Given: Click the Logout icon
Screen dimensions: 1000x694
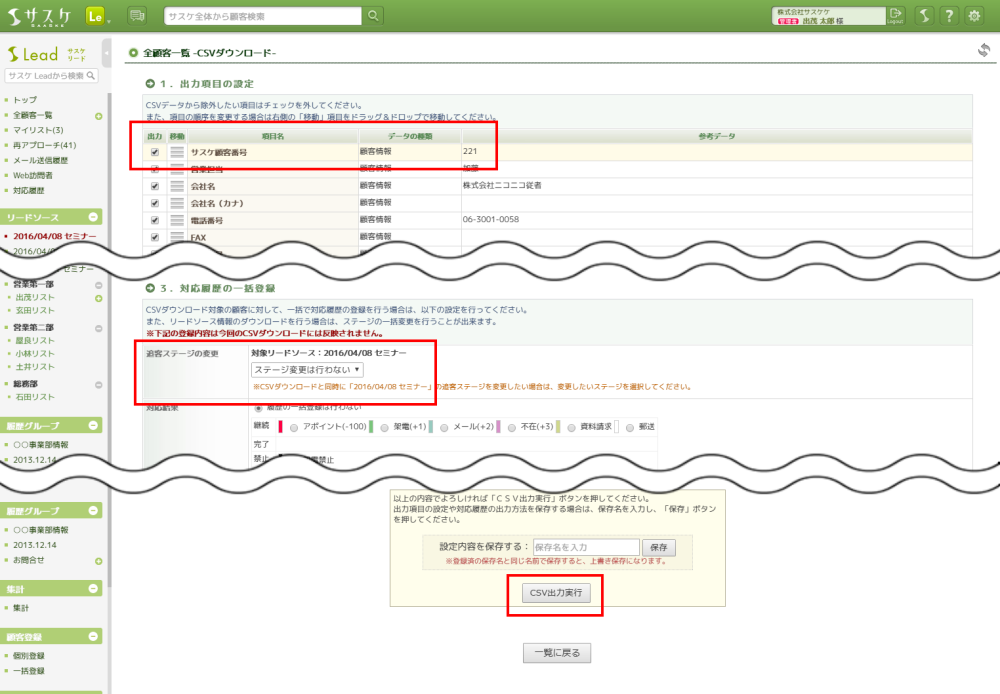Looking at the screenshot, I should (x=895, y=15).
